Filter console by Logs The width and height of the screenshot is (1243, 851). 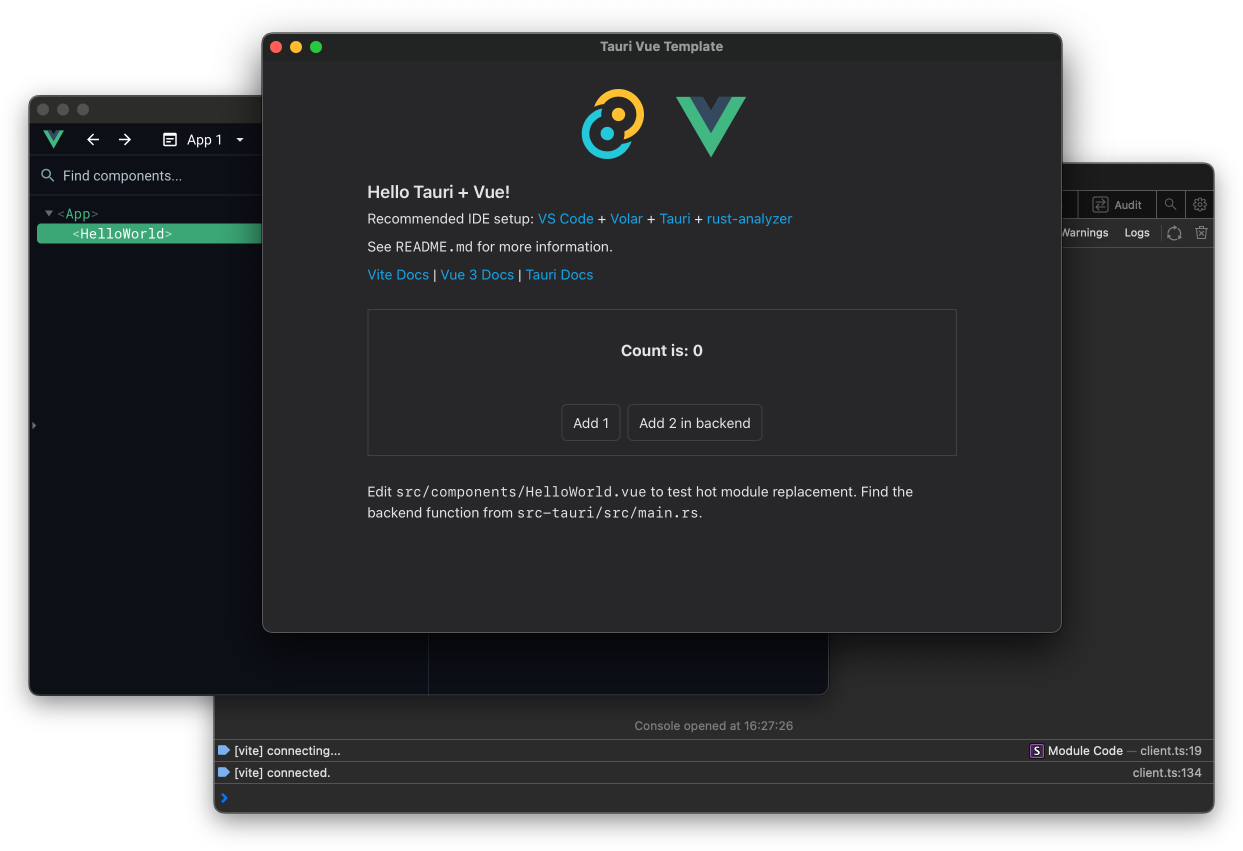(1137, 233)
